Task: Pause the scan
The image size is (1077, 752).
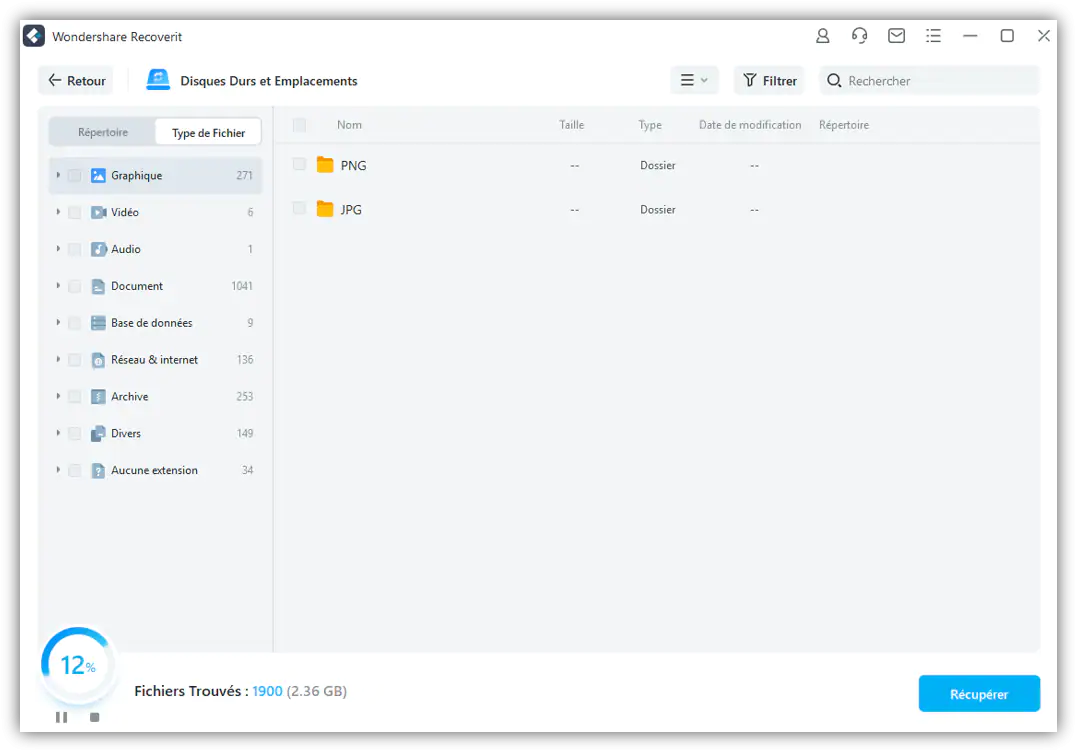Action: tap(61, 717)
